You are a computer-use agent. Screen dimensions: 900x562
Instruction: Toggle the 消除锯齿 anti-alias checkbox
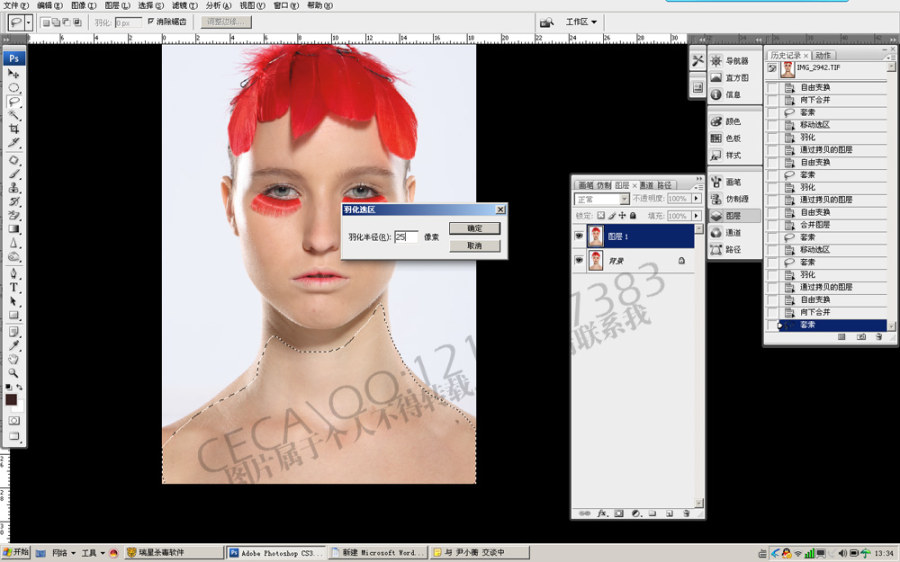click(151, 21)
